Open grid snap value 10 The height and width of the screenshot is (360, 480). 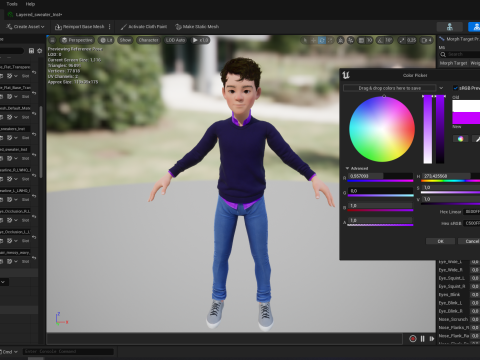(x=369, y=40)
